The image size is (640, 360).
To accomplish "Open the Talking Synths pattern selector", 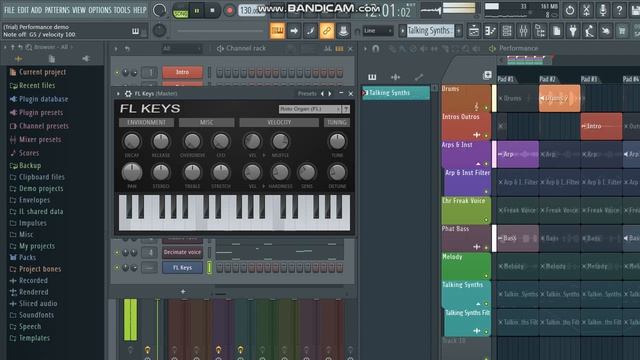I will pyautogui.click(x=430, y=31).
